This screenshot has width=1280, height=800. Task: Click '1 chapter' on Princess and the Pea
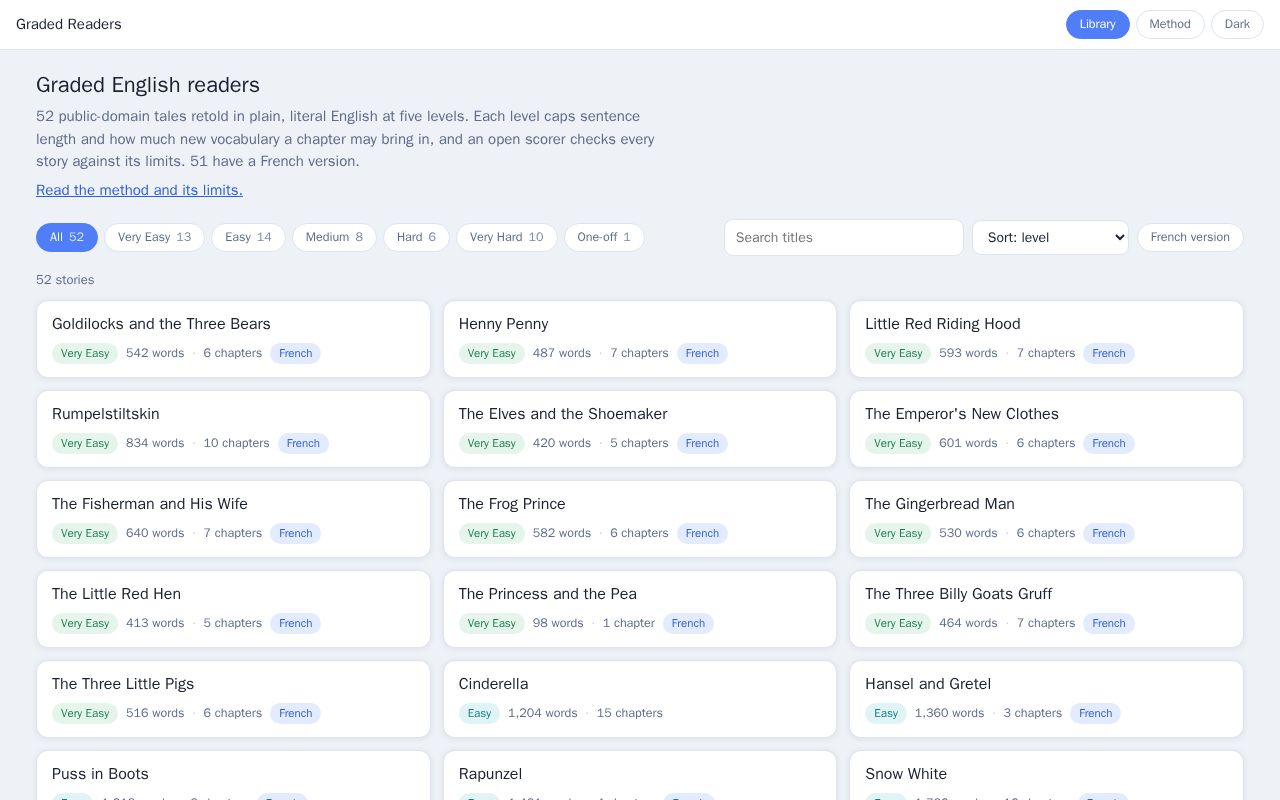point(629,623)
